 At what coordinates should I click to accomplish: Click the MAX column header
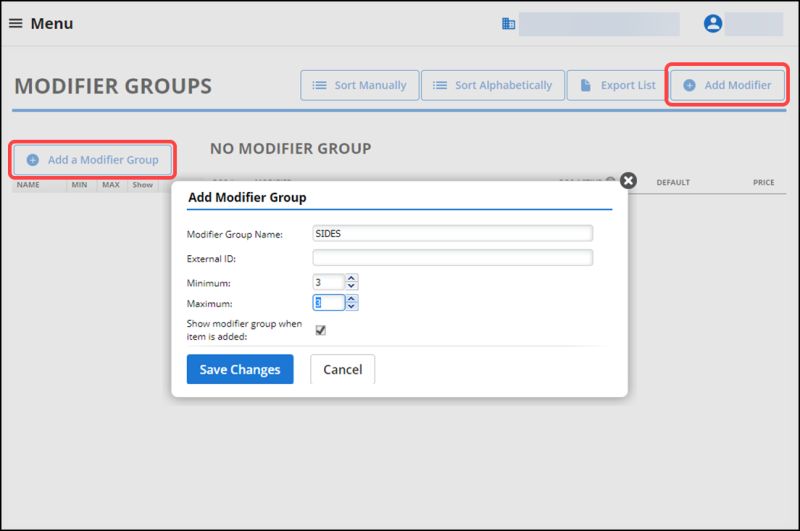pos(111,185)
